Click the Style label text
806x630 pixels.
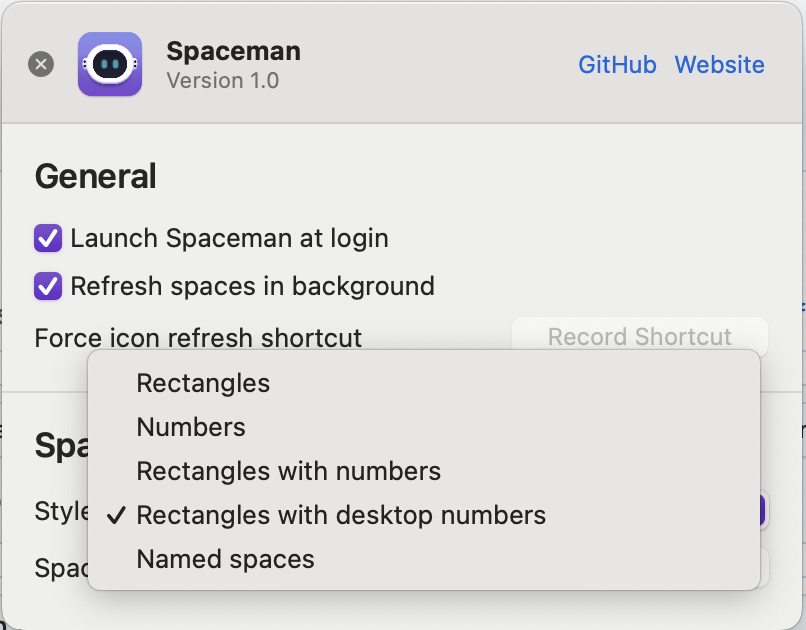(x=62, y=512)
